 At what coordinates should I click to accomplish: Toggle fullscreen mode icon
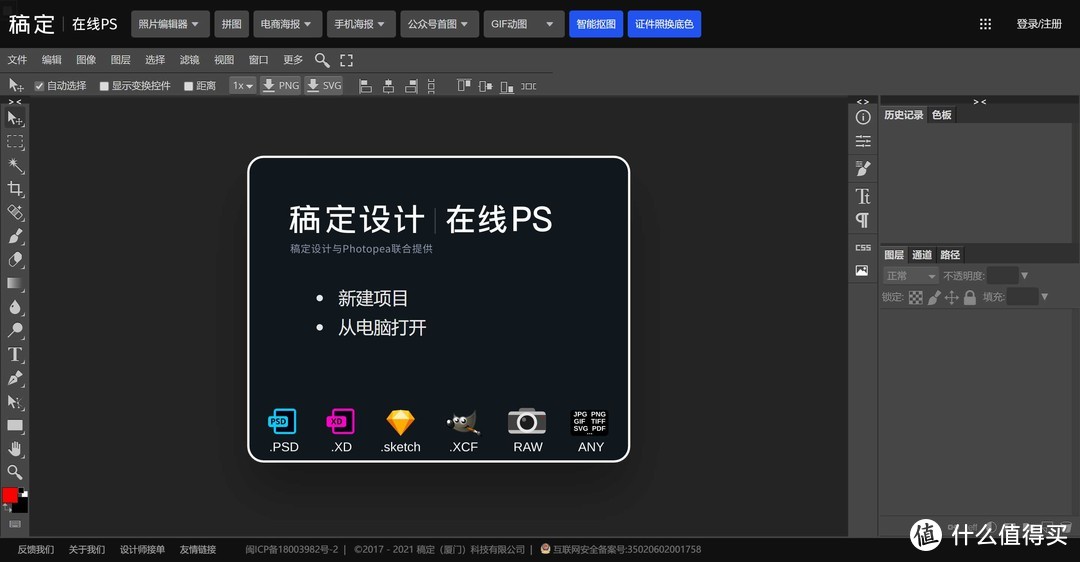click(x=346, y=60)
